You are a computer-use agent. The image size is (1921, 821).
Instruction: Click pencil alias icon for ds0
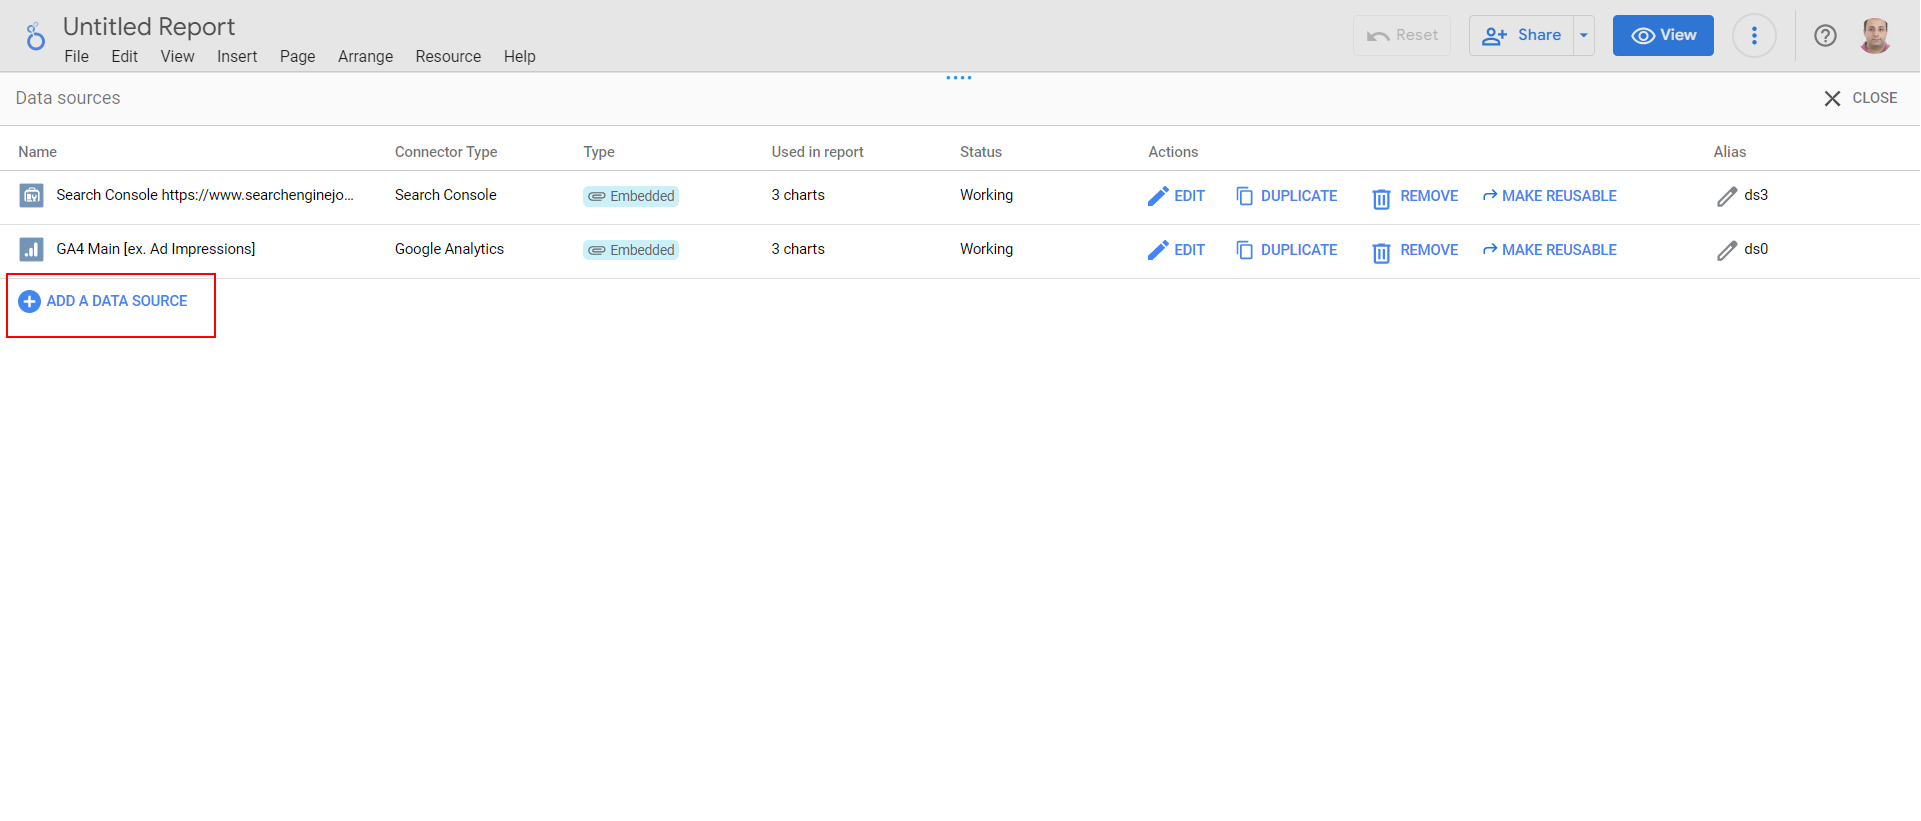(x=1727, y=250)
